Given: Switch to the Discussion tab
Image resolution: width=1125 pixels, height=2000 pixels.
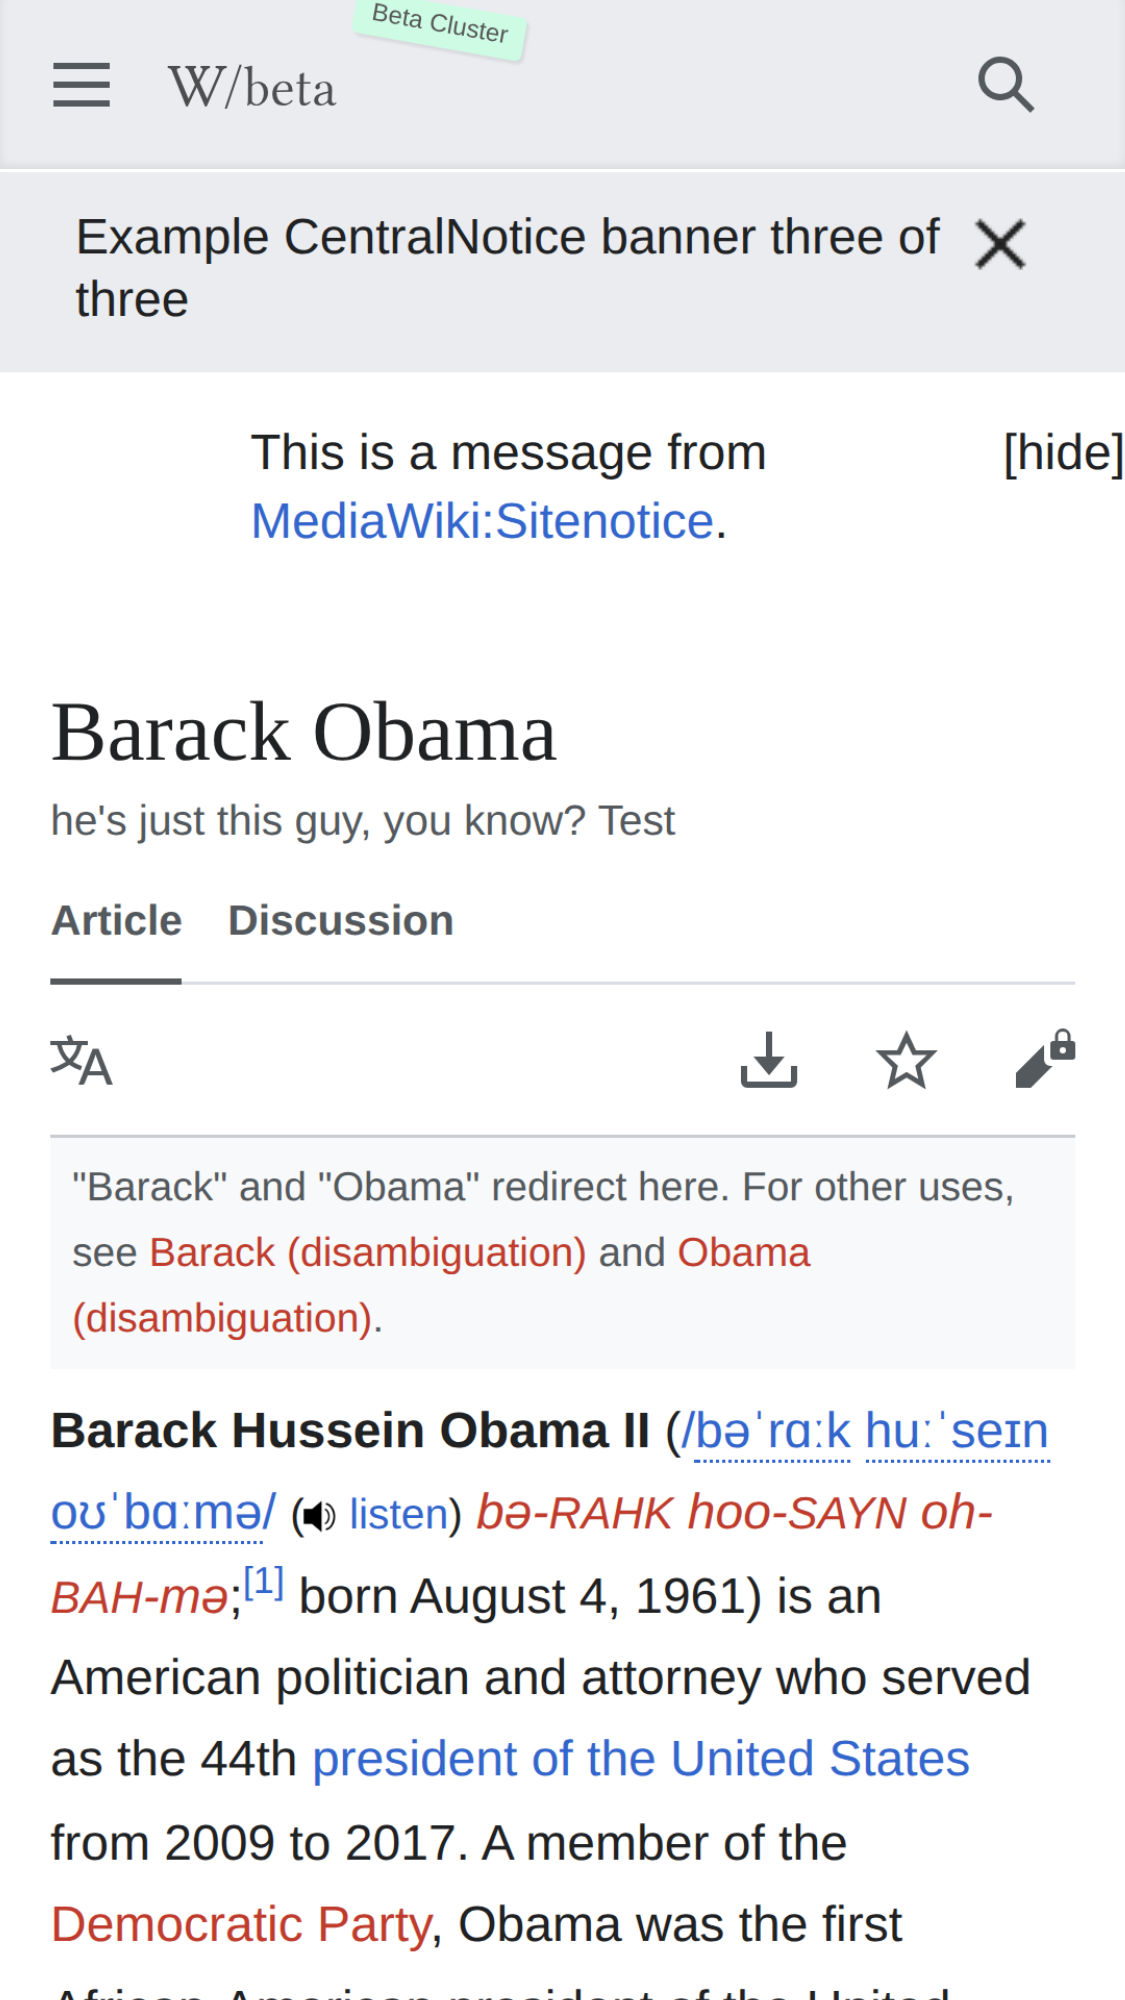Looking at the screenshot, I should point(340,920).
